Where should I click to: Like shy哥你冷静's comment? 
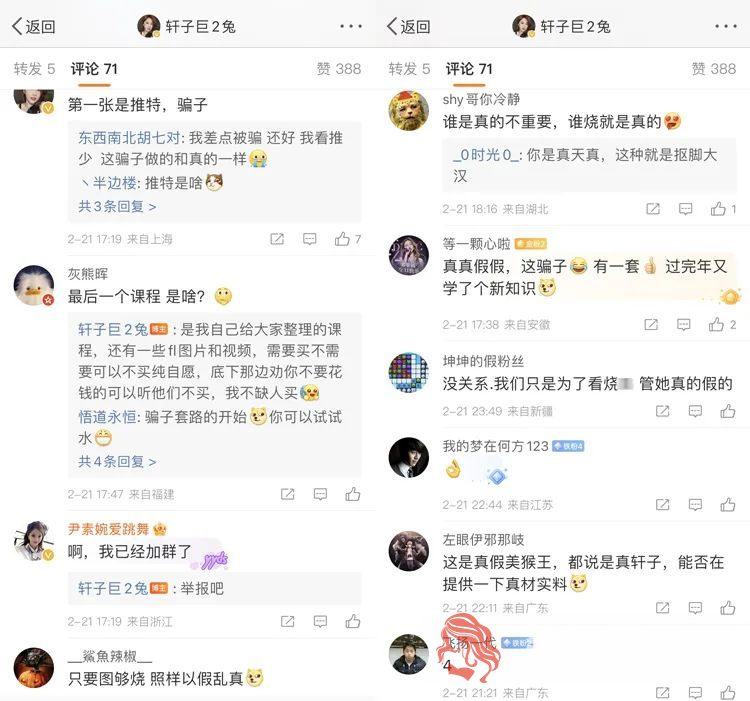pyautogui.click(x=718, y=209)
